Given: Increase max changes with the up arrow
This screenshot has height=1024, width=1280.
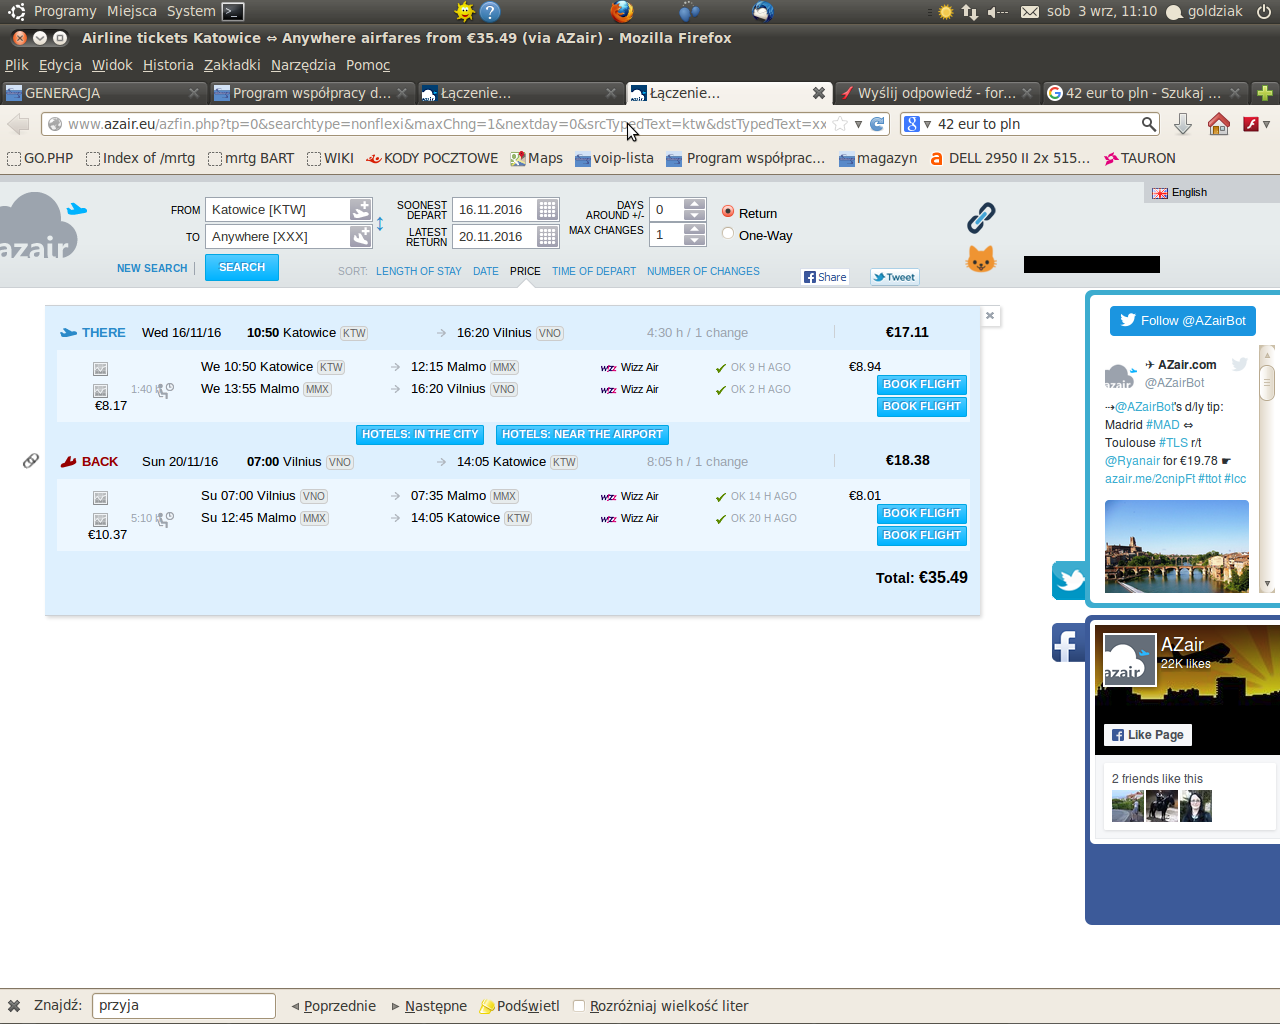Looking at the screenshot, I should (x=695, y=229).
